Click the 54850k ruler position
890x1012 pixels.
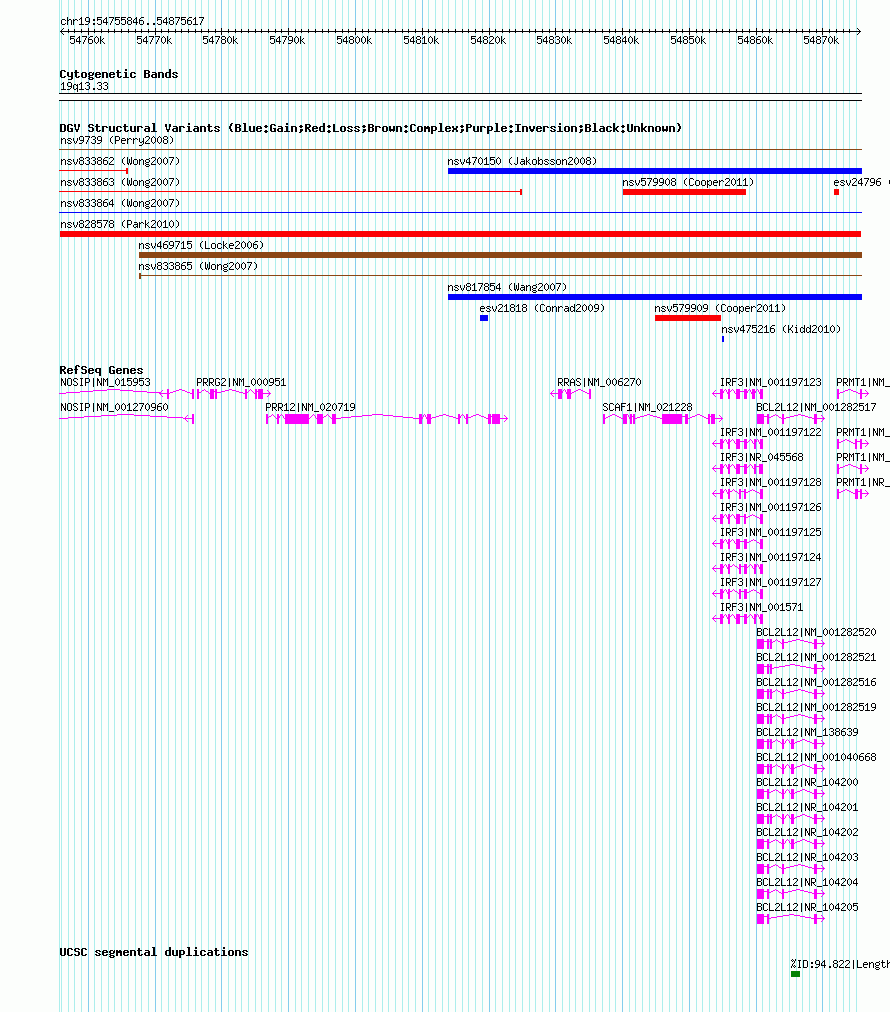688,40
